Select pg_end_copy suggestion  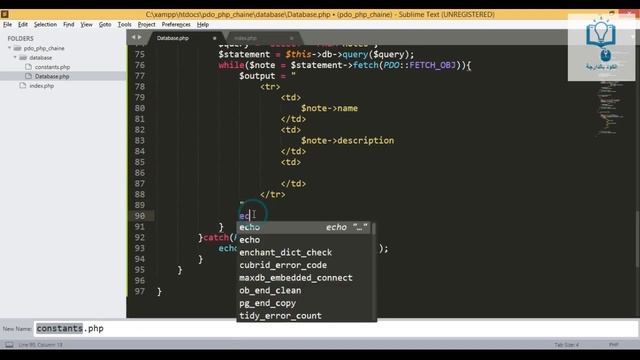[x=304, y=303]
